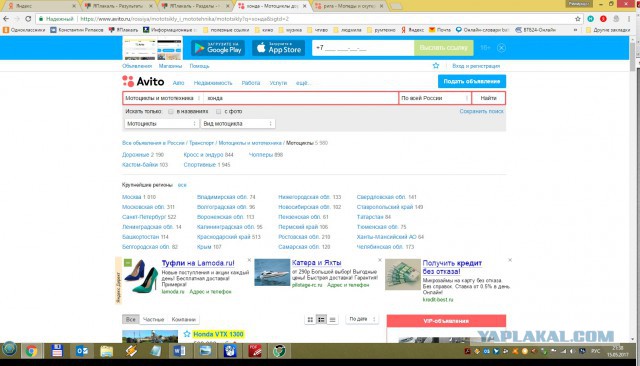Switch to compact lines view
Screen dimensions: 640x366
332,319
